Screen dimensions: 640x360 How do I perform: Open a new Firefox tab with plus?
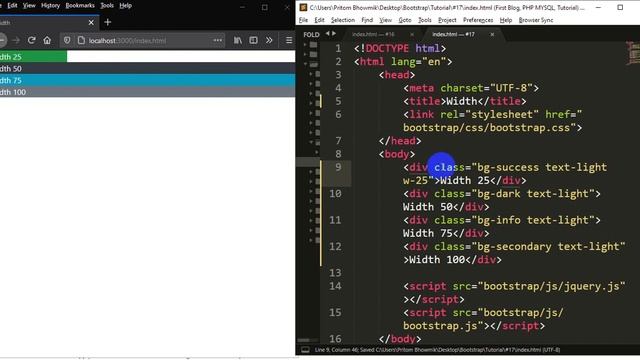pyautogui.click(x=108, y=22)
